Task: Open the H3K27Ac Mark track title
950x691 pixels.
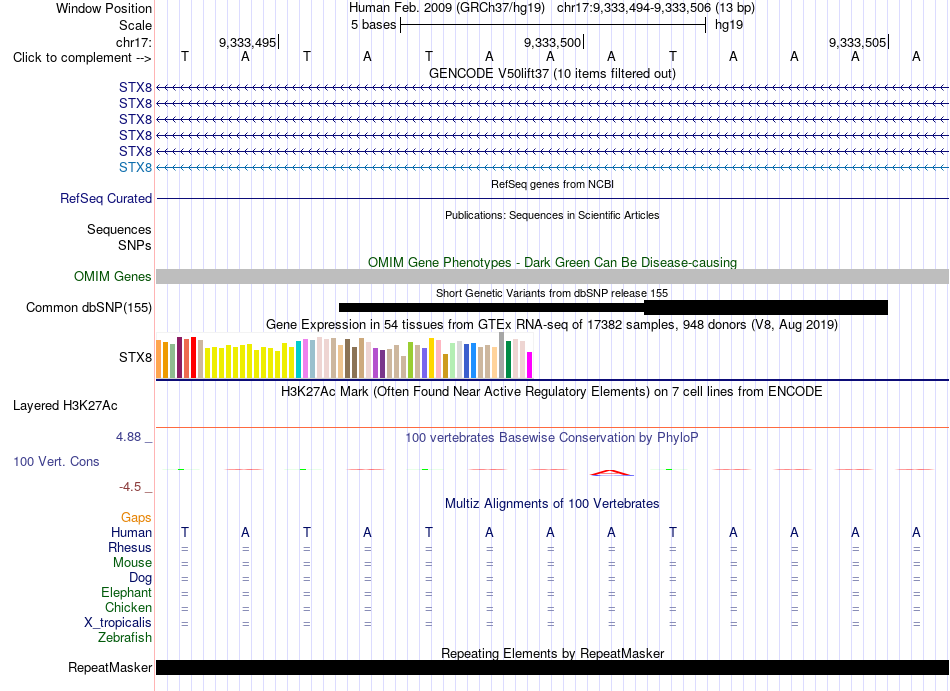Action: pyautogui.click(x=552, y=392)
